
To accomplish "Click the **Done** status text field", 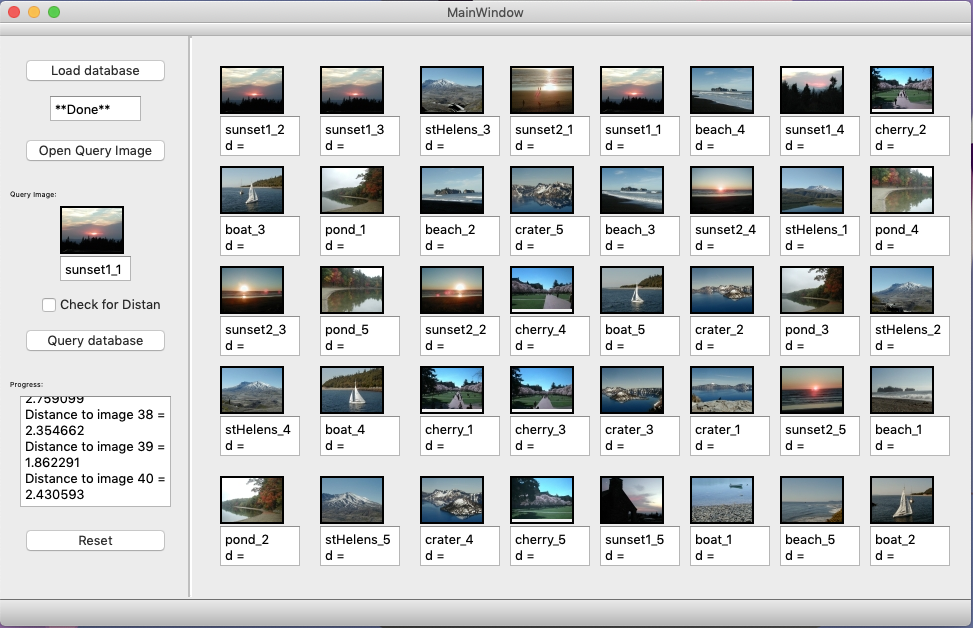I will [x=95, y=109].
